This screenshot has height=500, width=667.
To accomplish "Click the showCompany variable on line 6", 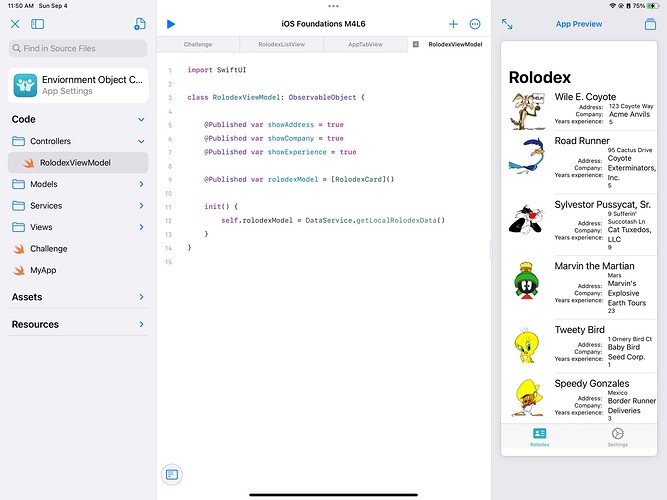I will click(x=291, y=138).
